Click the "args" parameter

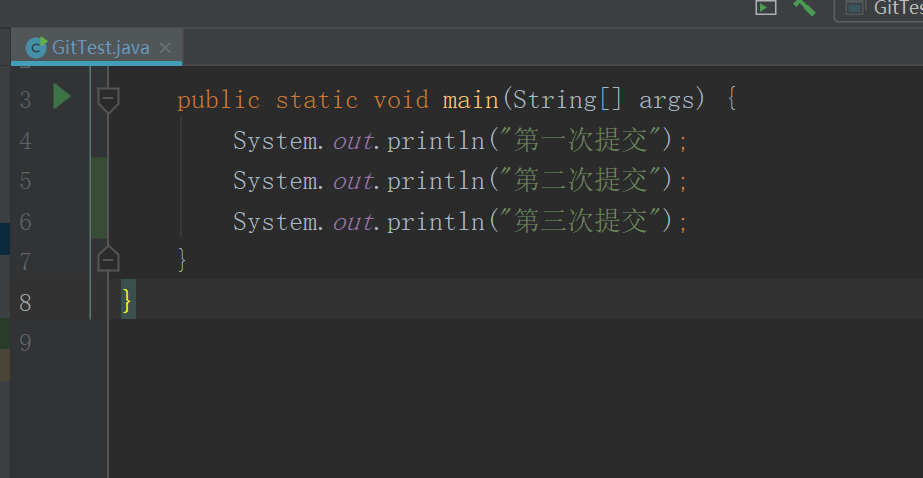click(667, 101)
